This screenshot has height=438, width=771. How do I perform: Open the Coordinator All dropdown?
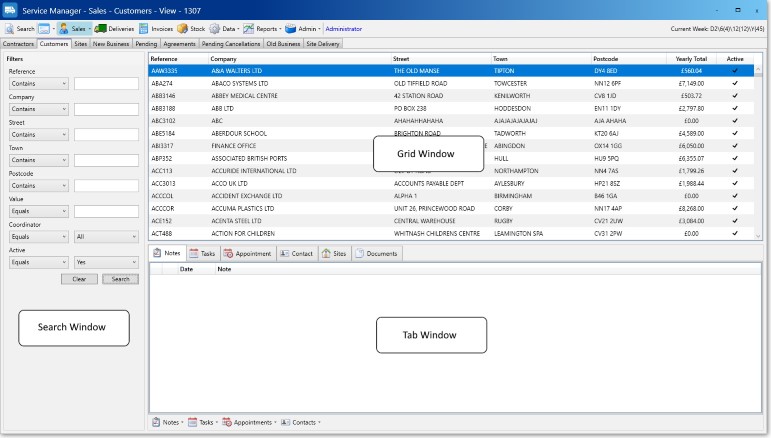coord(106,237)
